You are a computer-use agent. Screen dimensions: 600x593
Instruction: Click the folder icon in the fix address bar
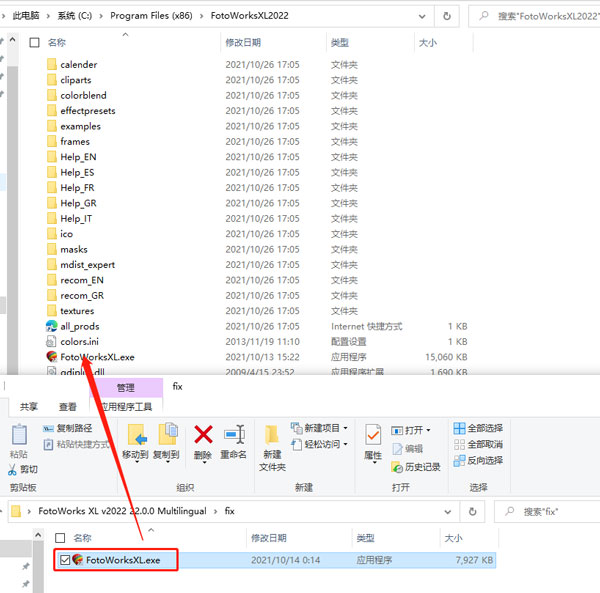[16, 511]
